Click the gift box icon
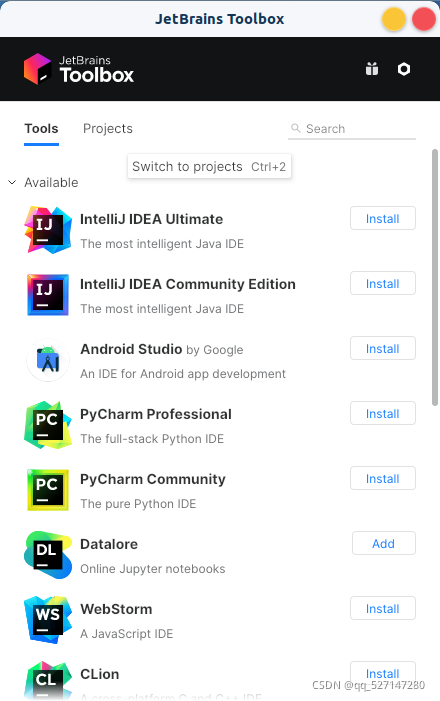 click(372, 69)
